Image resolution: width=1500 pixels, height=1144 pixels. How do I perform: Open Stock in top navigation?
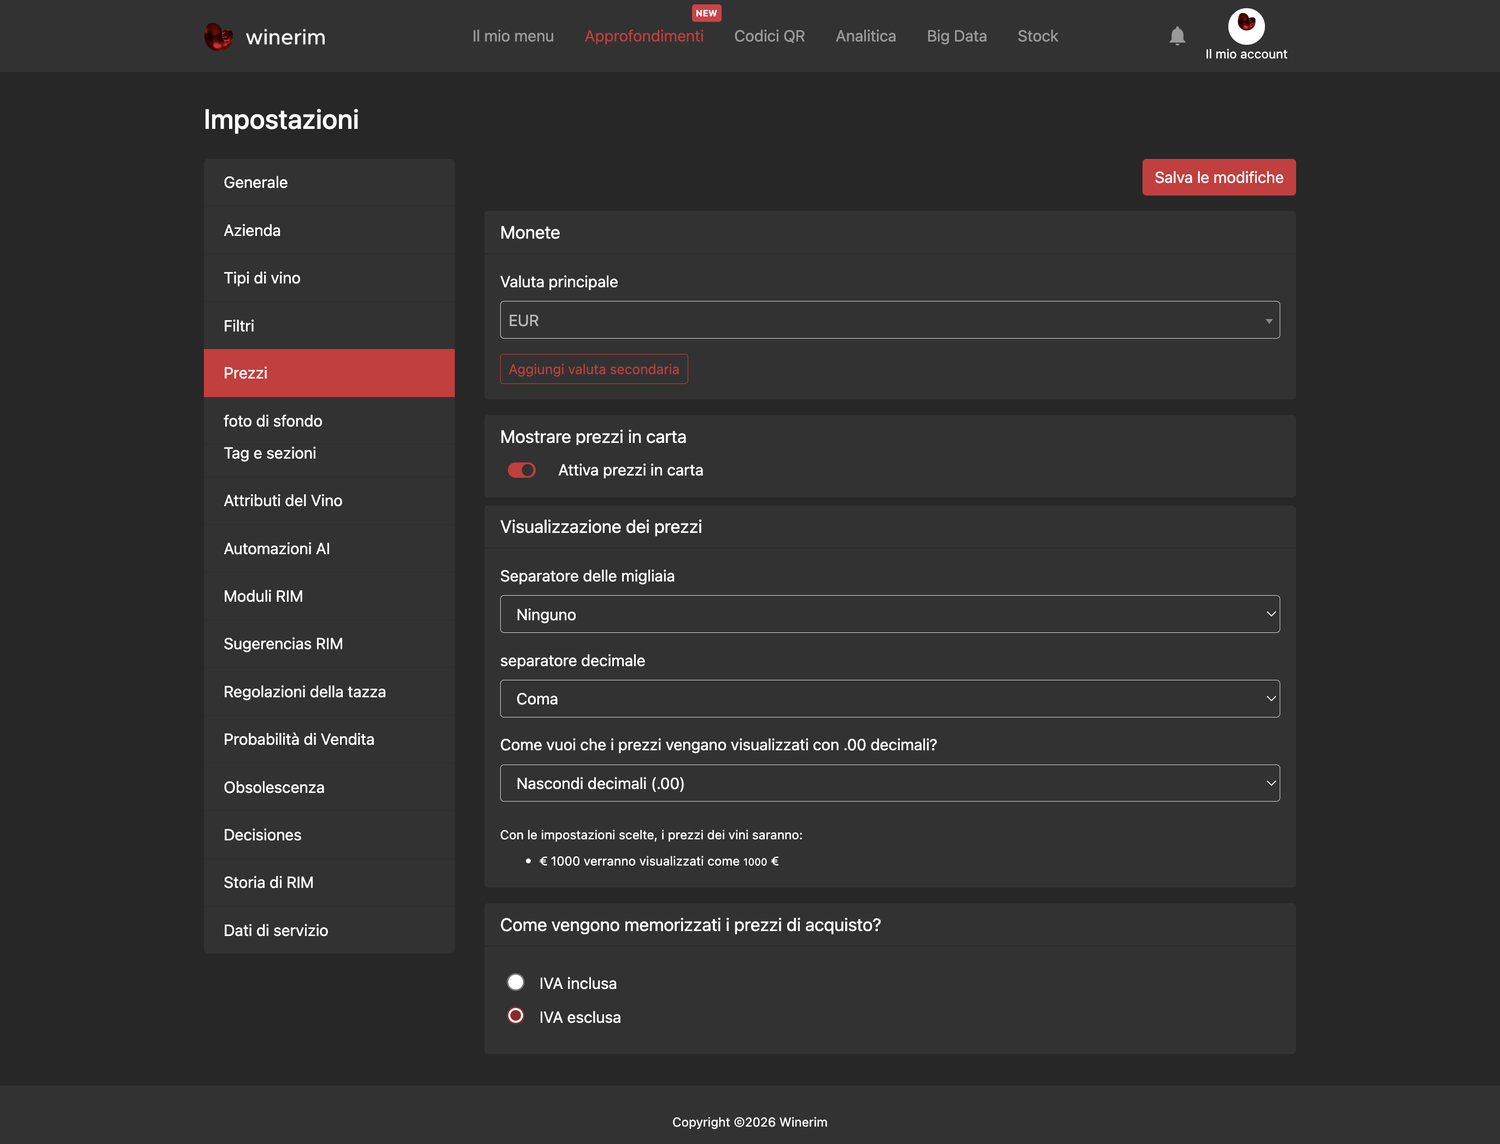[1038, 36]
